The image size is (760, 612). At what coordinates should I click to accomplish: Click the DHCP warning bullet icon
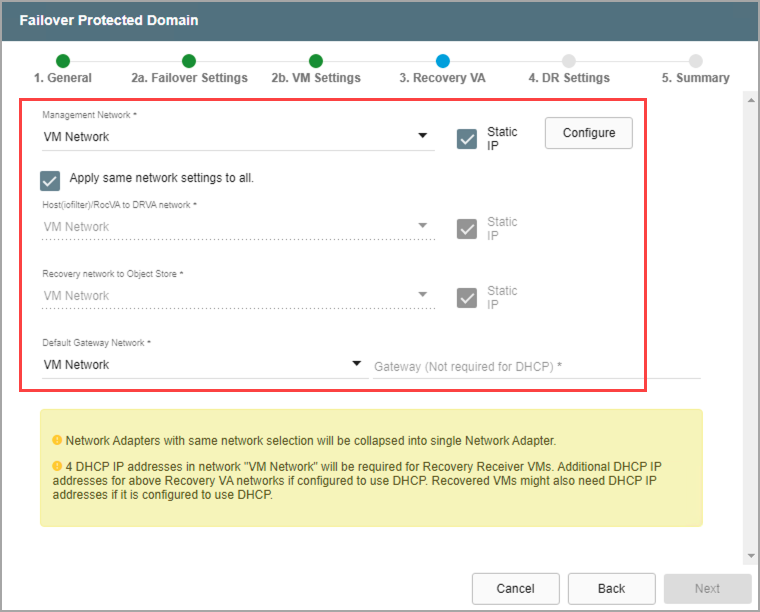[x=57, y=465]
